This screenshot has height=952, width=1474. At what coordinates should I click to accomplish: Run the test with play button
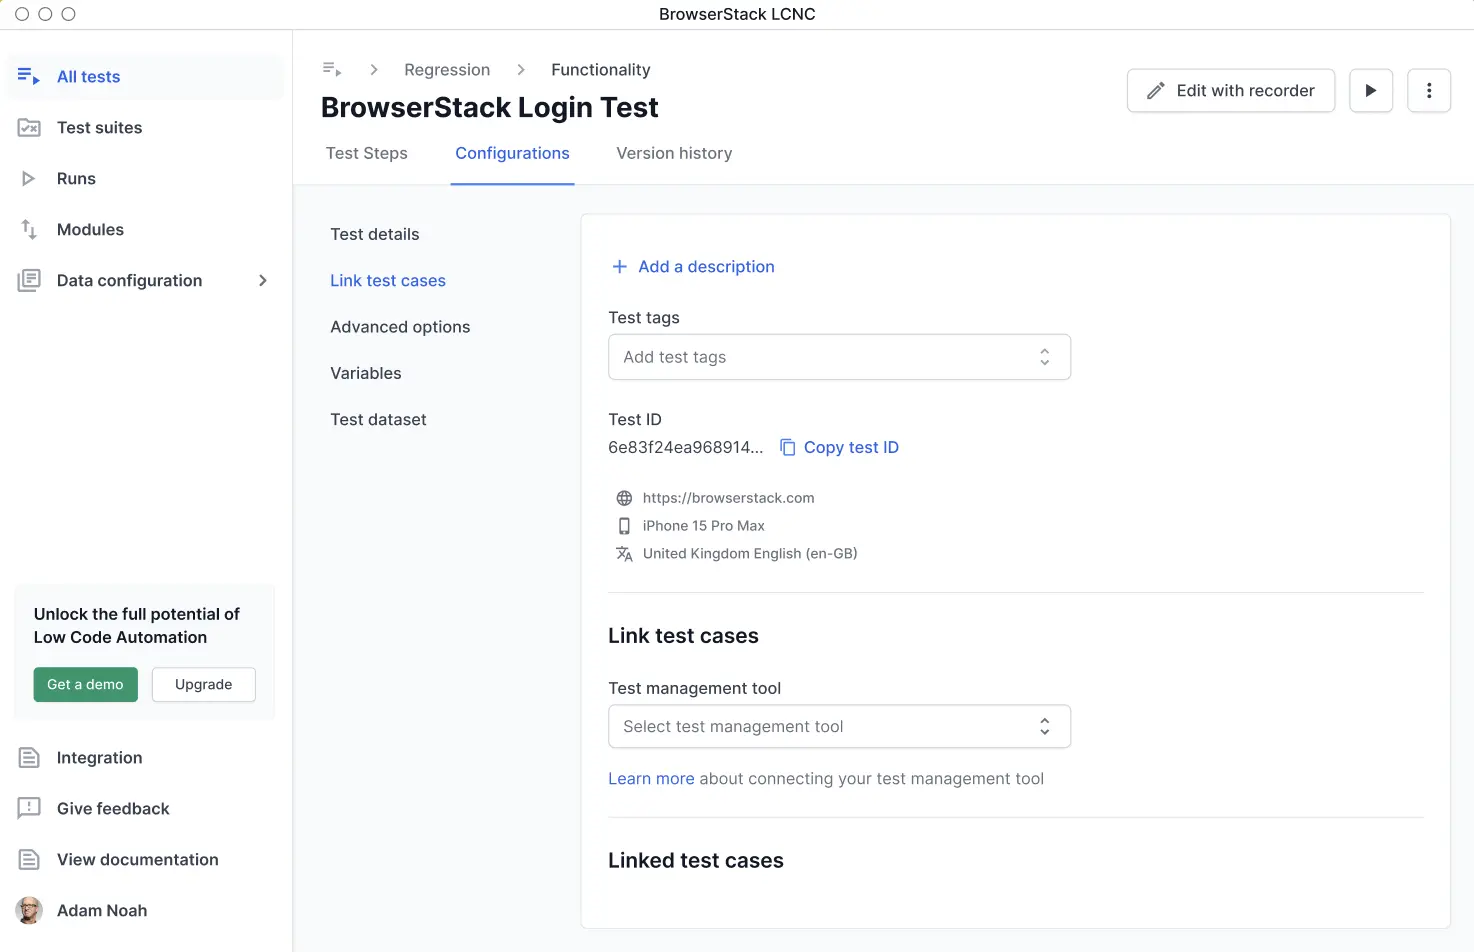click(1371, 91)
